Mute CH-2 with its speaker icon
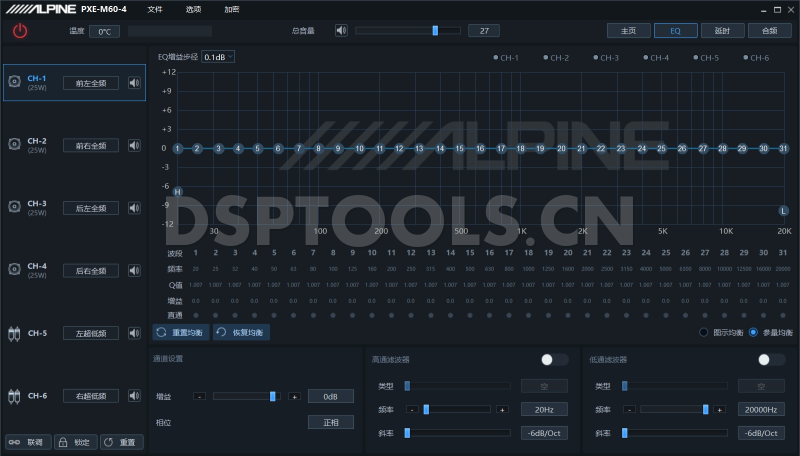 (134, 145)
